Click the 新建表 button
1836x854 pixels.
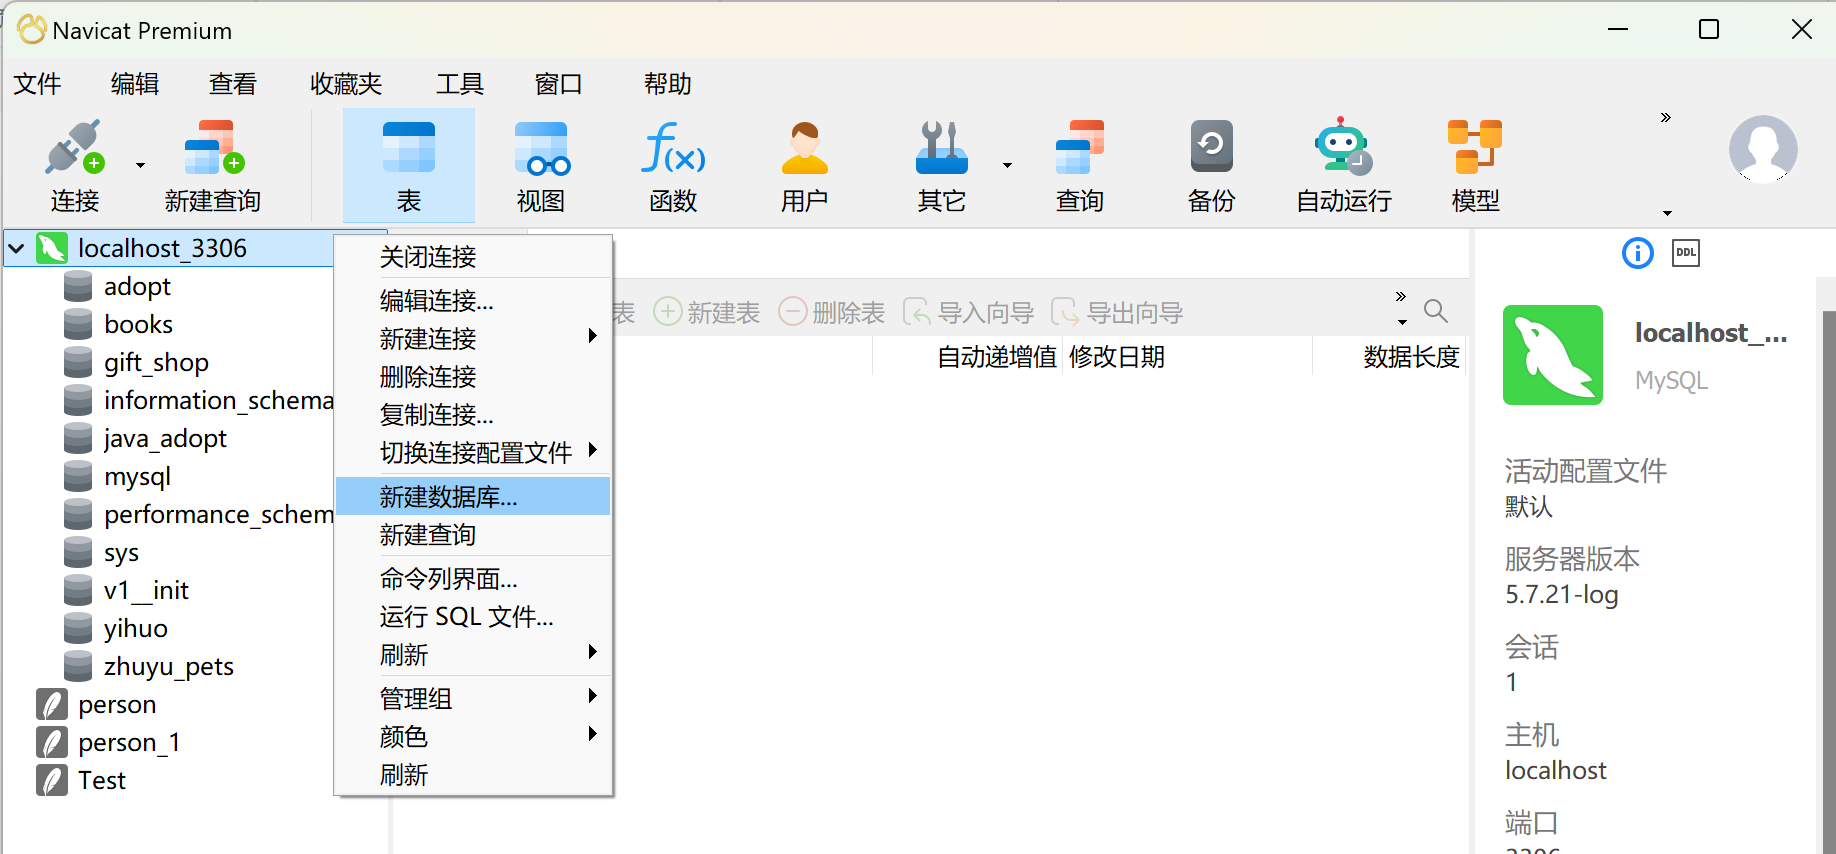(x=707, y=313)
